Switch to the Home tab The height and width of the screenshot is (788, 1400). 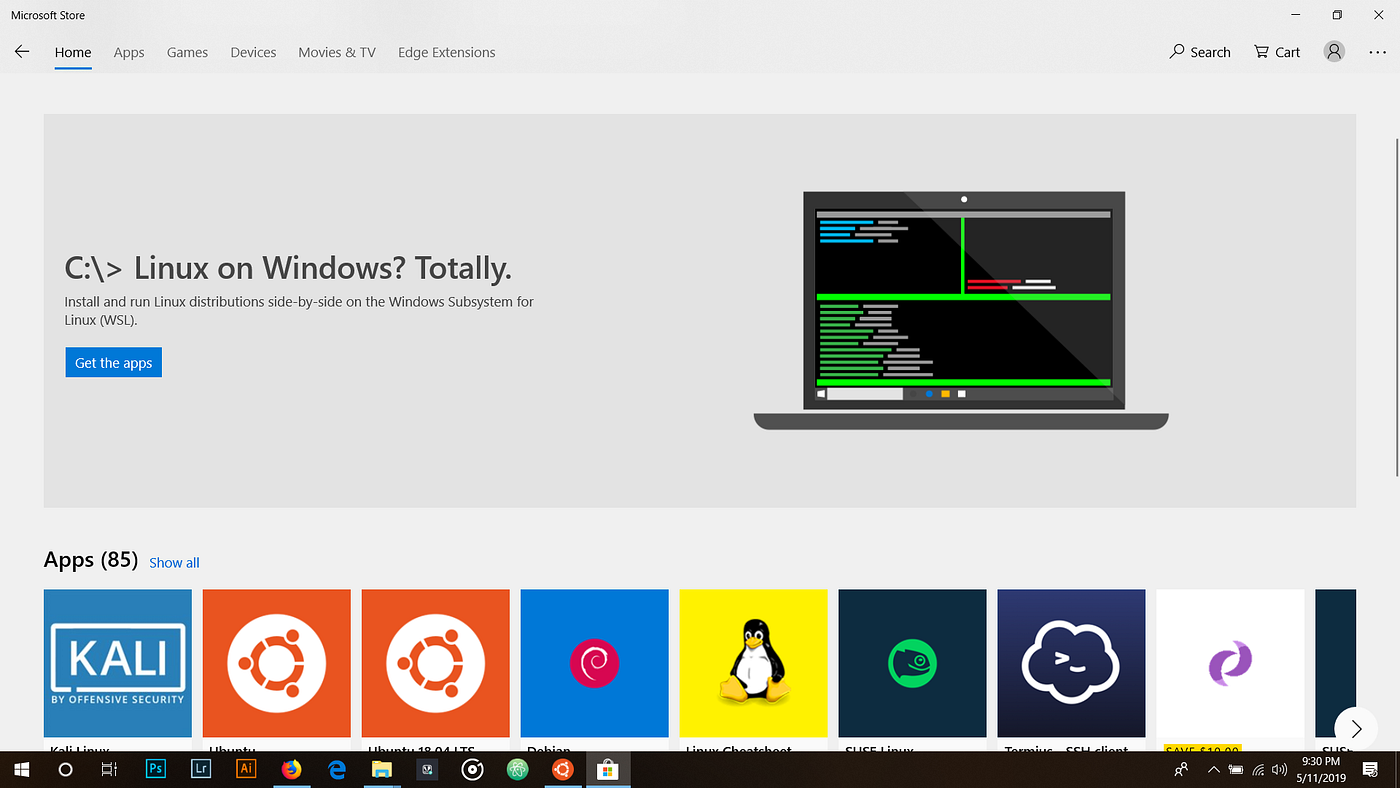[73, 52]
